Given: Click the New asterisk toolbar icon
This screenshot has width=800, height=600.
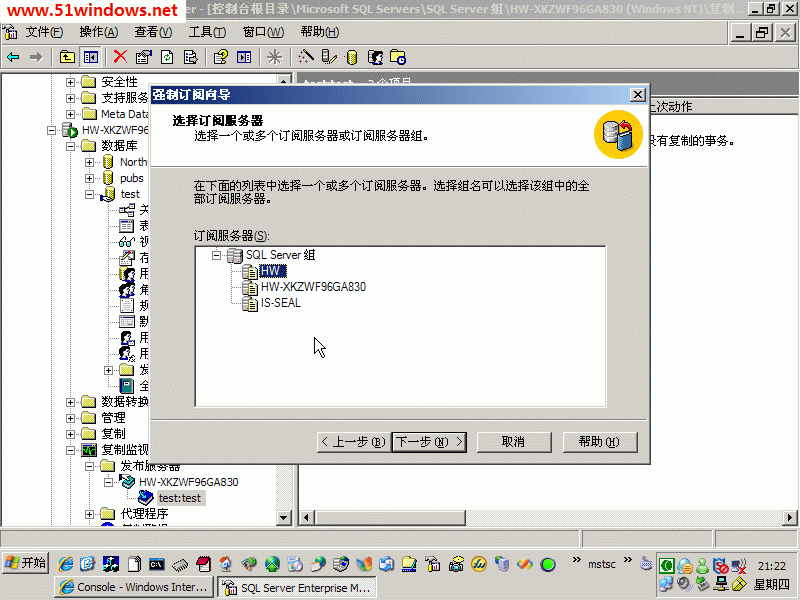Looking at the screenshot, I should (274, 57).
